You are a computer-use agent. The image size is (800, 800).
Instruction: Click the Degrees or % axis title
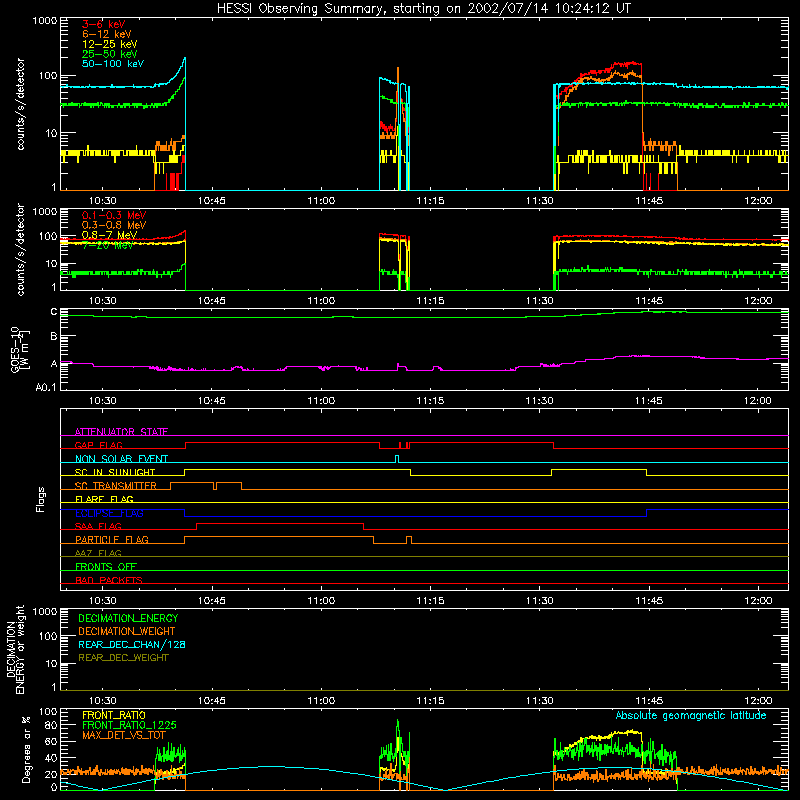pos(26,749)
